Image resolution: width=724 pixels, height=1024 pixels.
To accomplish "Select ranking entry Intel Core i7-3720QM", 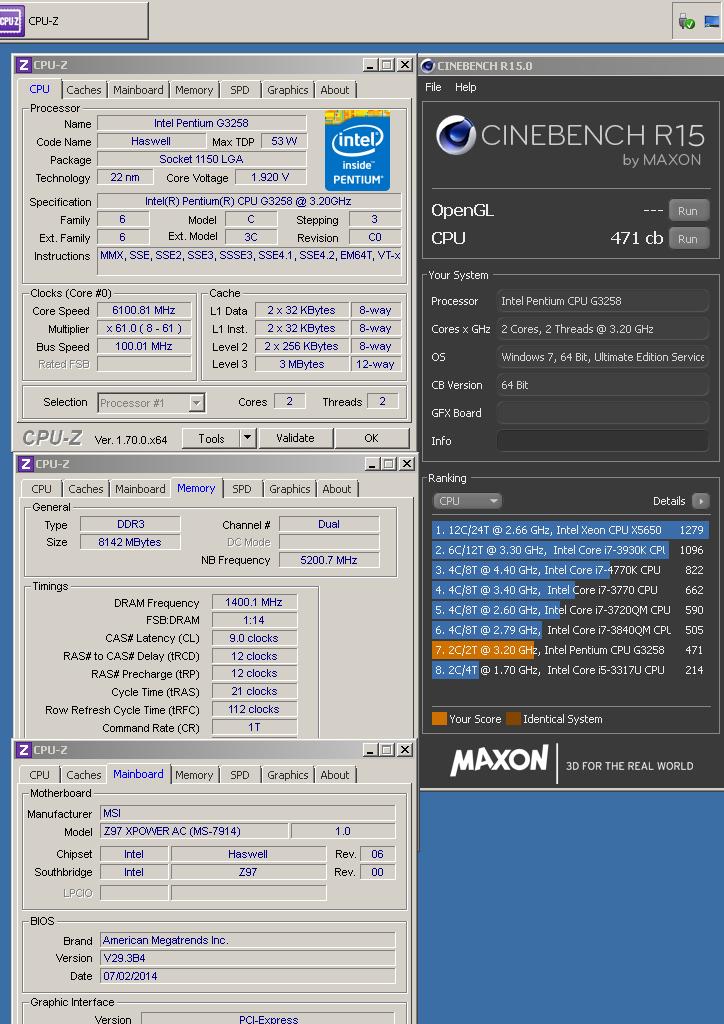I will [x=570, y=610].
